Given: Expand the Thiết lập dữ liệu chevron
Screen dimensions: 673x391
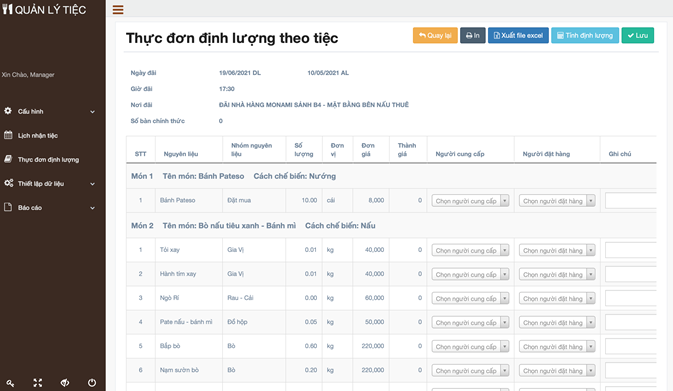Looking at the screenshot, I should [92, 184].
